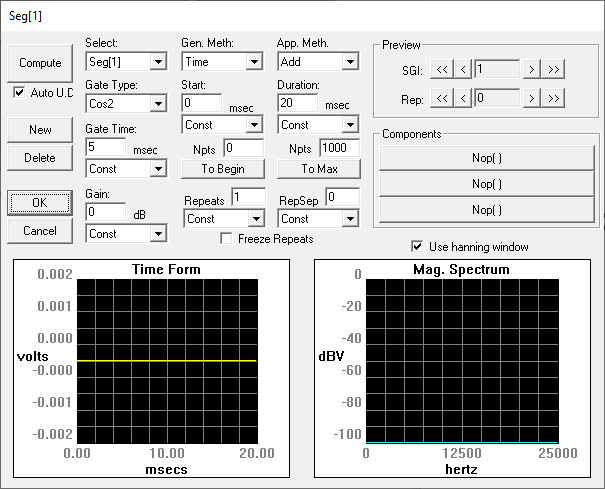
Task: Step SGI back with < button
Action: coord(463,69)
